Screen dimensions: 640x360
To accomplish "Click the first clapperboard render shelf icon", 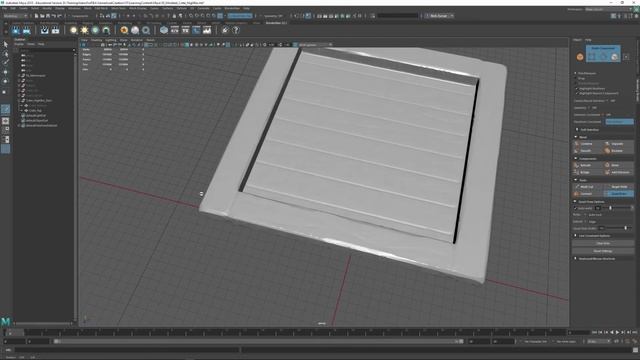I will (44, 30).
